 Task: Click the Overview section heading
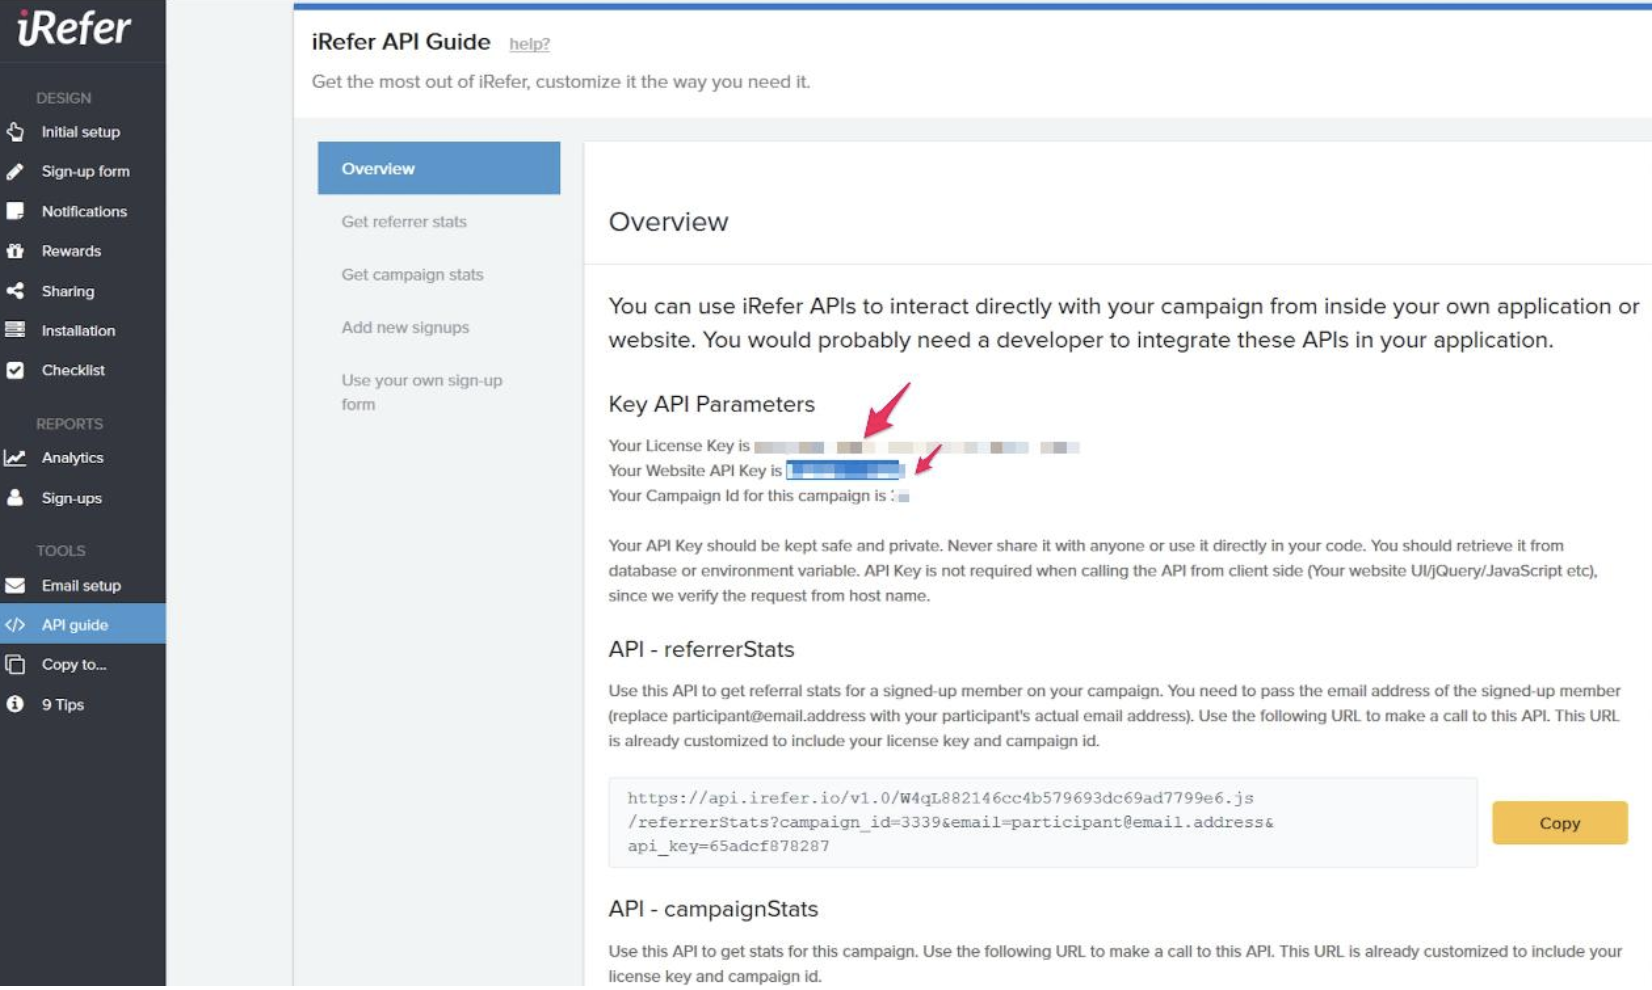click(668, 222)
